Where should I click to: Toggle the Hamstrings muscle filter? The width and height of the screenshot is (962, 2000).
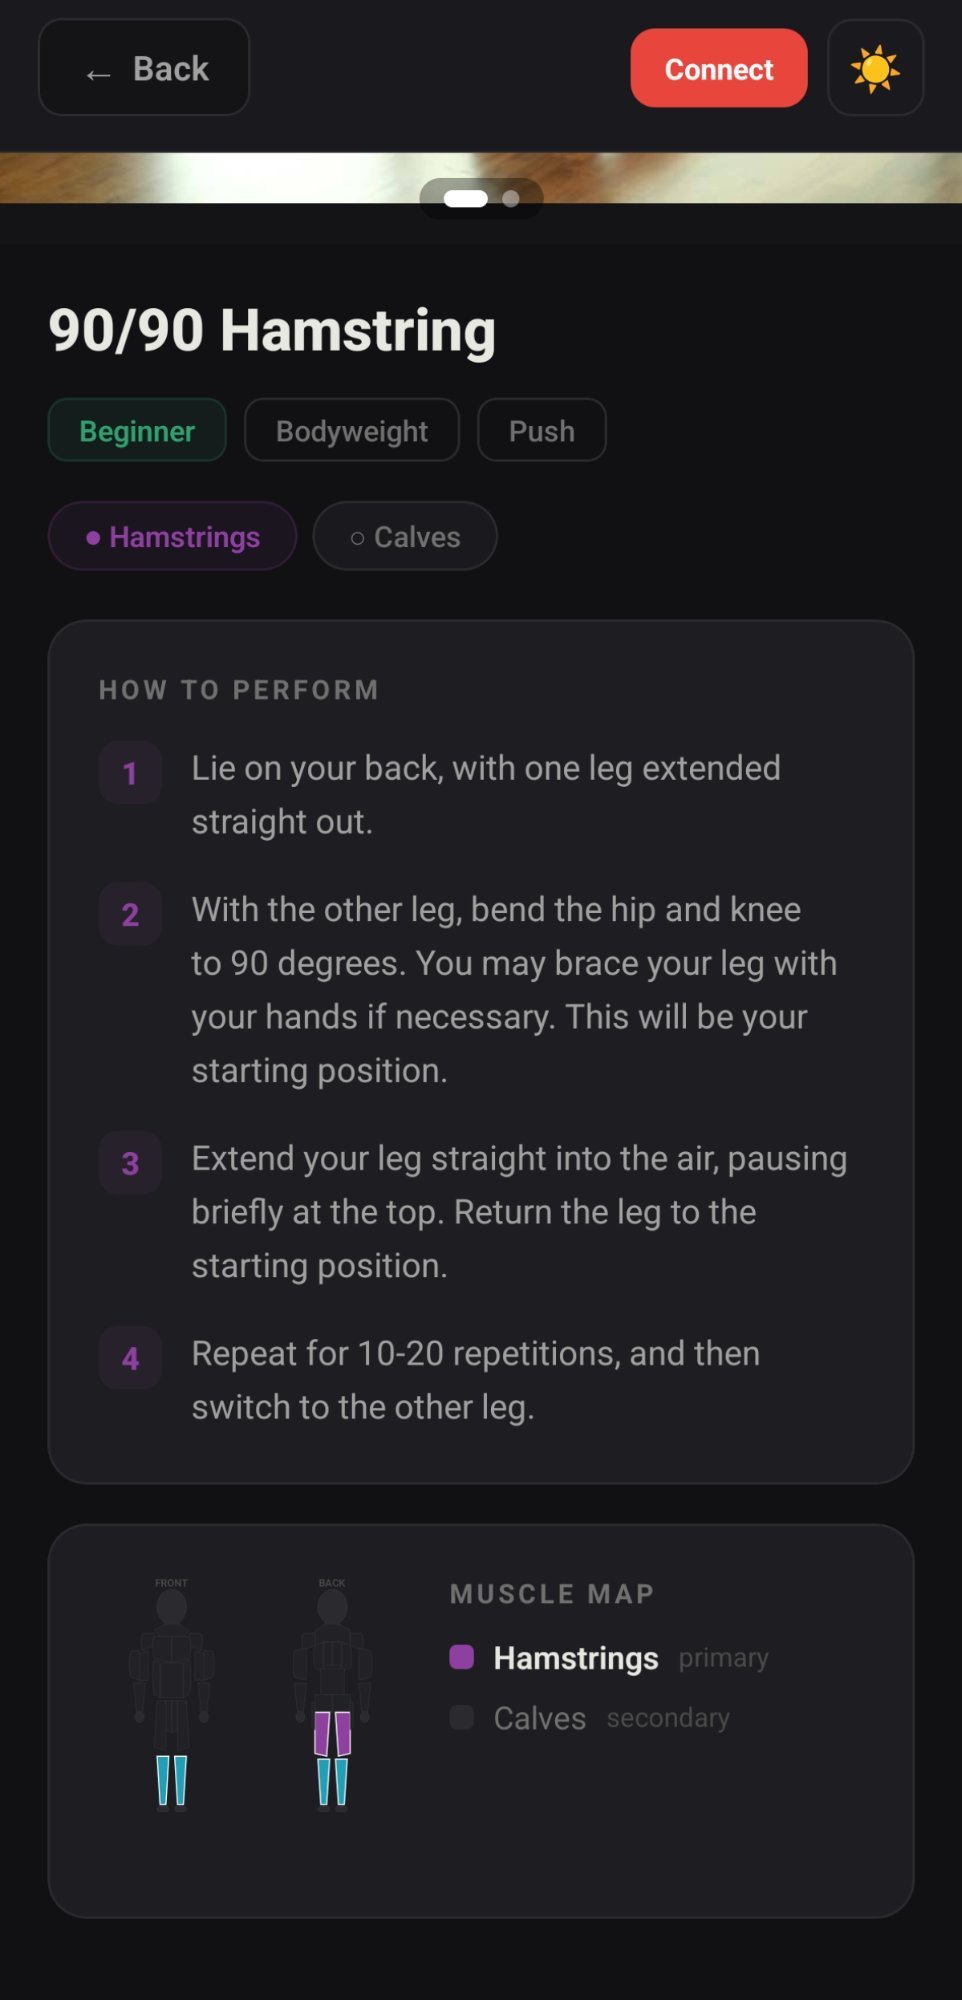[171, 536]
